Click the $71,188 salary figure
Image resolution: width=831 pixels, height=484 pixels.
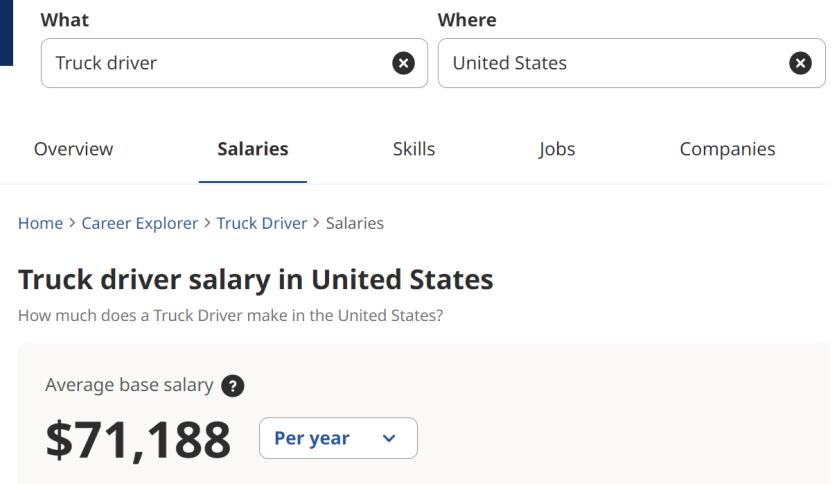point(138,440)
